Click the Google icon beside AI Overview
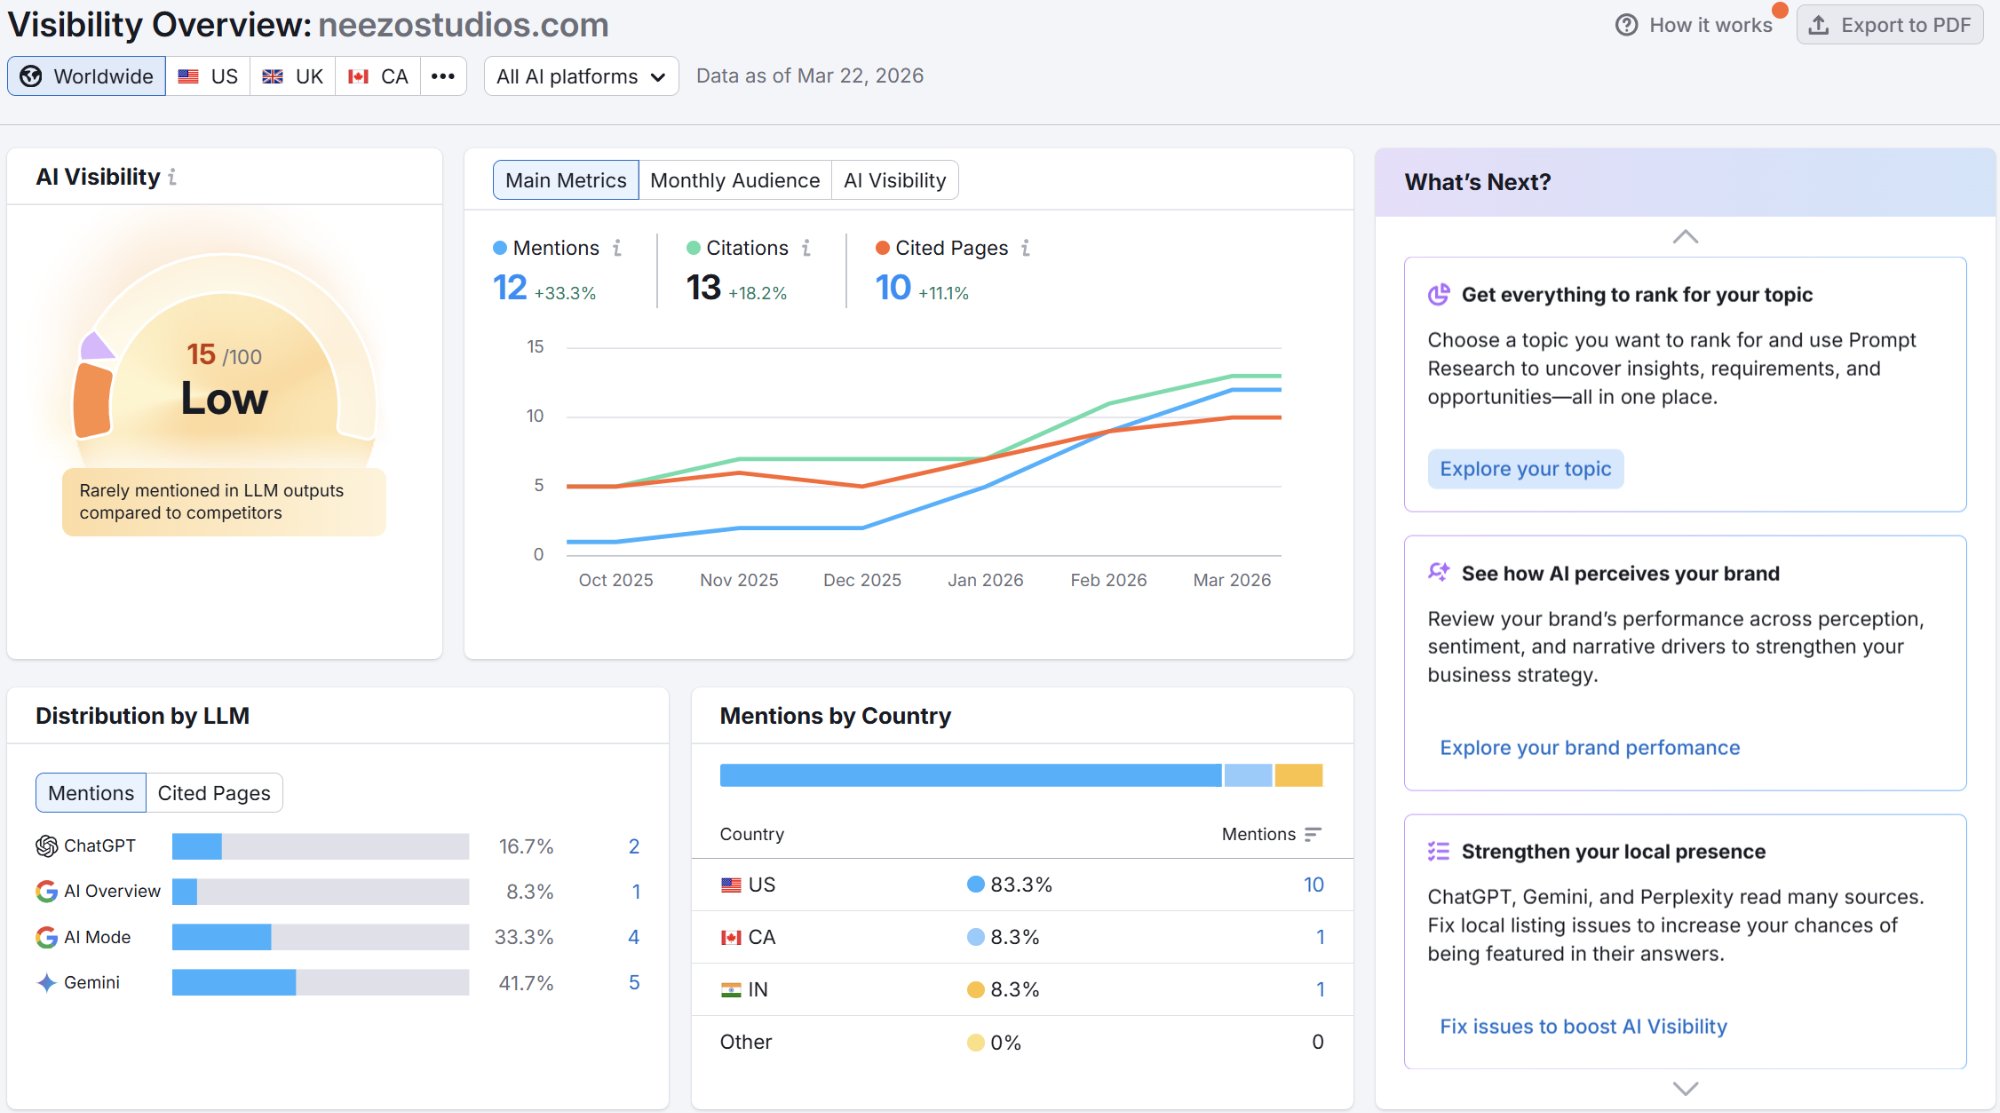Viewport: 2000px width, 1113px height. 46,891
